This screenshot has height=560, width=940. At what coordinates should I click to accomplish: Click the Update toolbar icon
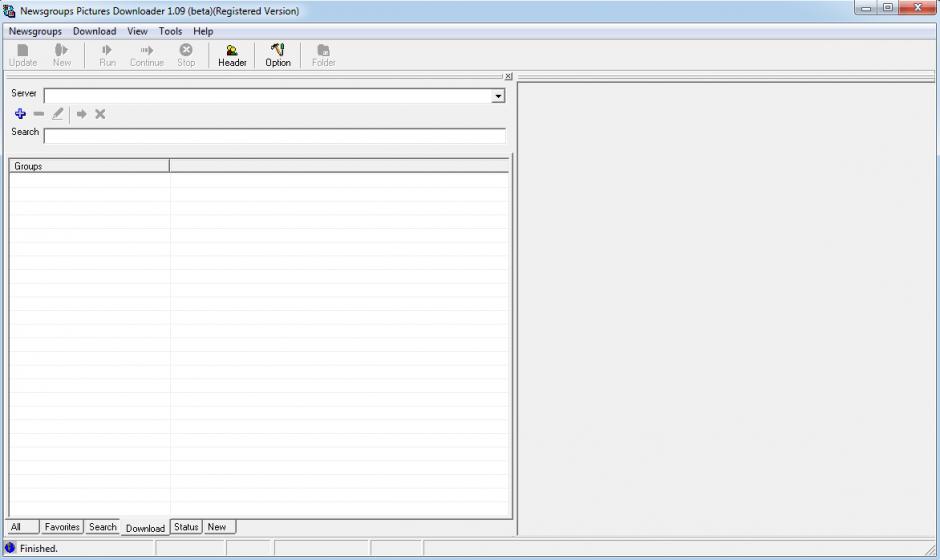(23, 55)
